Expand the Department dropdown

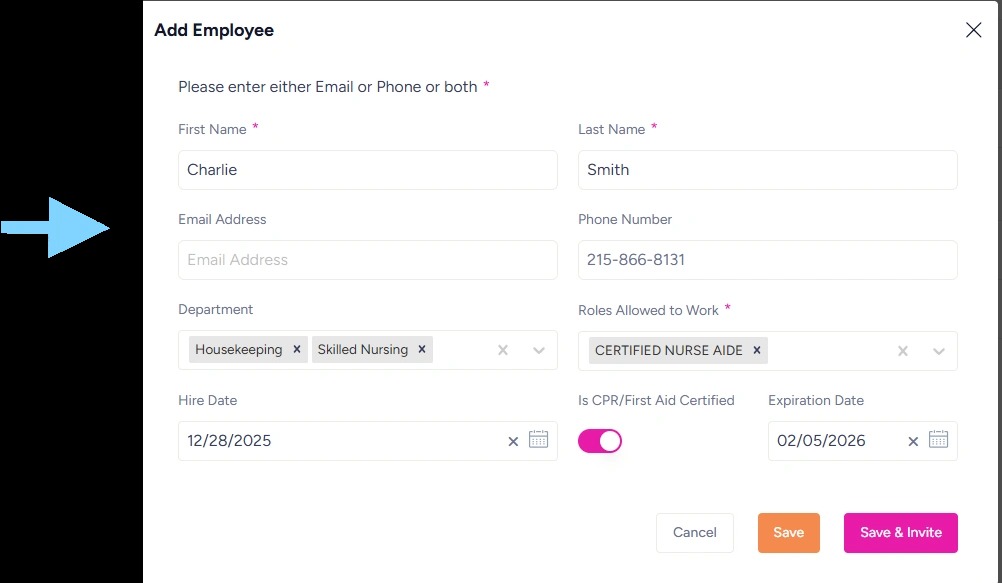click(x=539, y=351)
